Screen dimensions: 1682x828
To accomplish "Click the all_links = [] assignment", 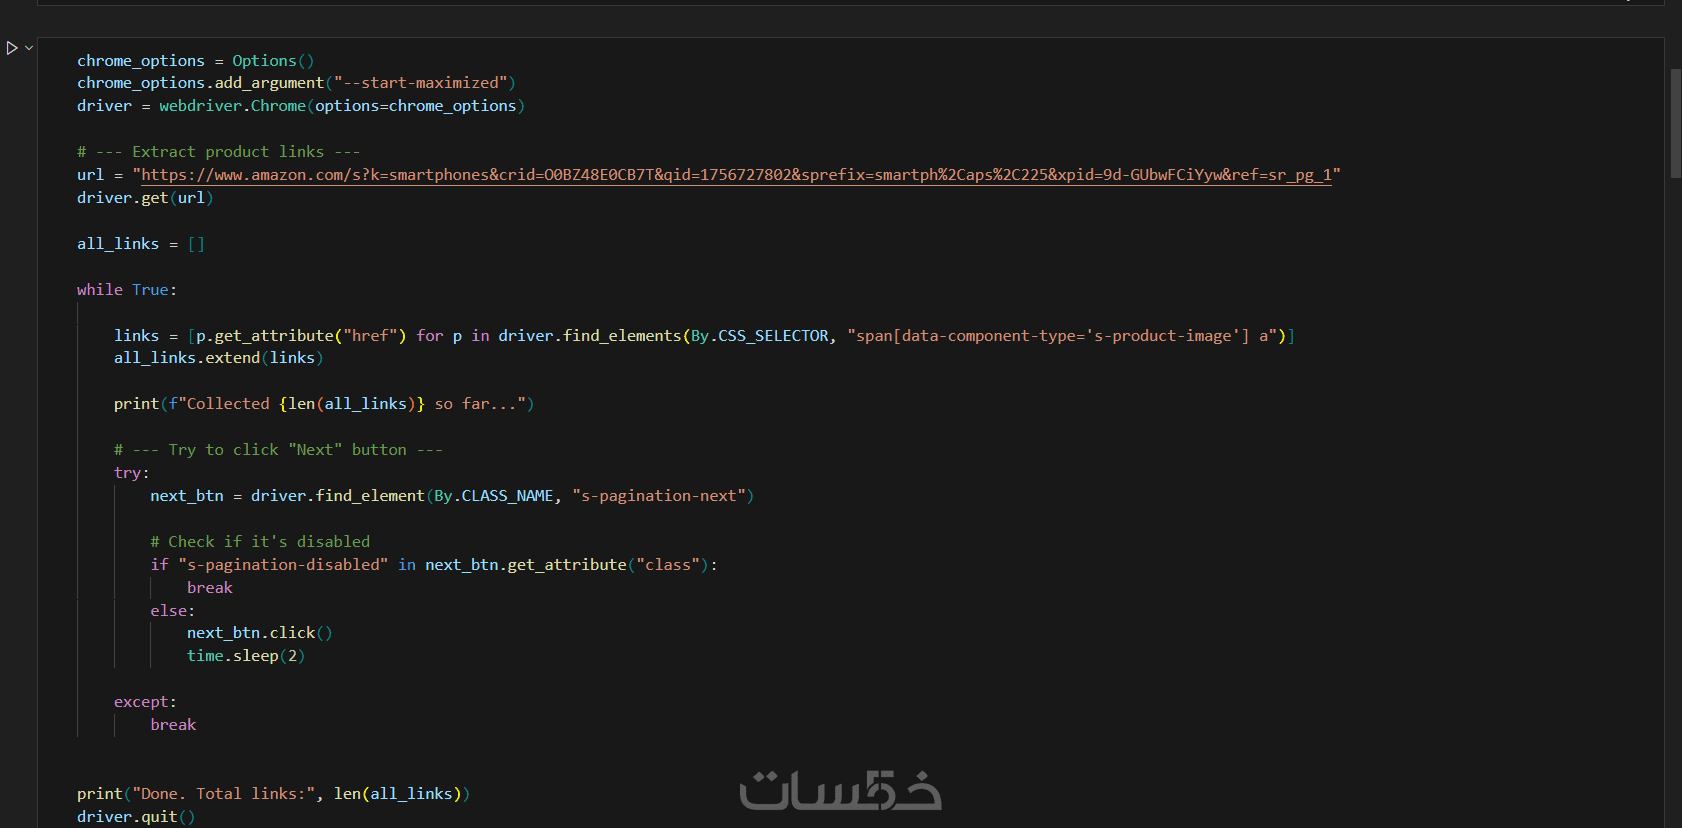I will (140, 244).
